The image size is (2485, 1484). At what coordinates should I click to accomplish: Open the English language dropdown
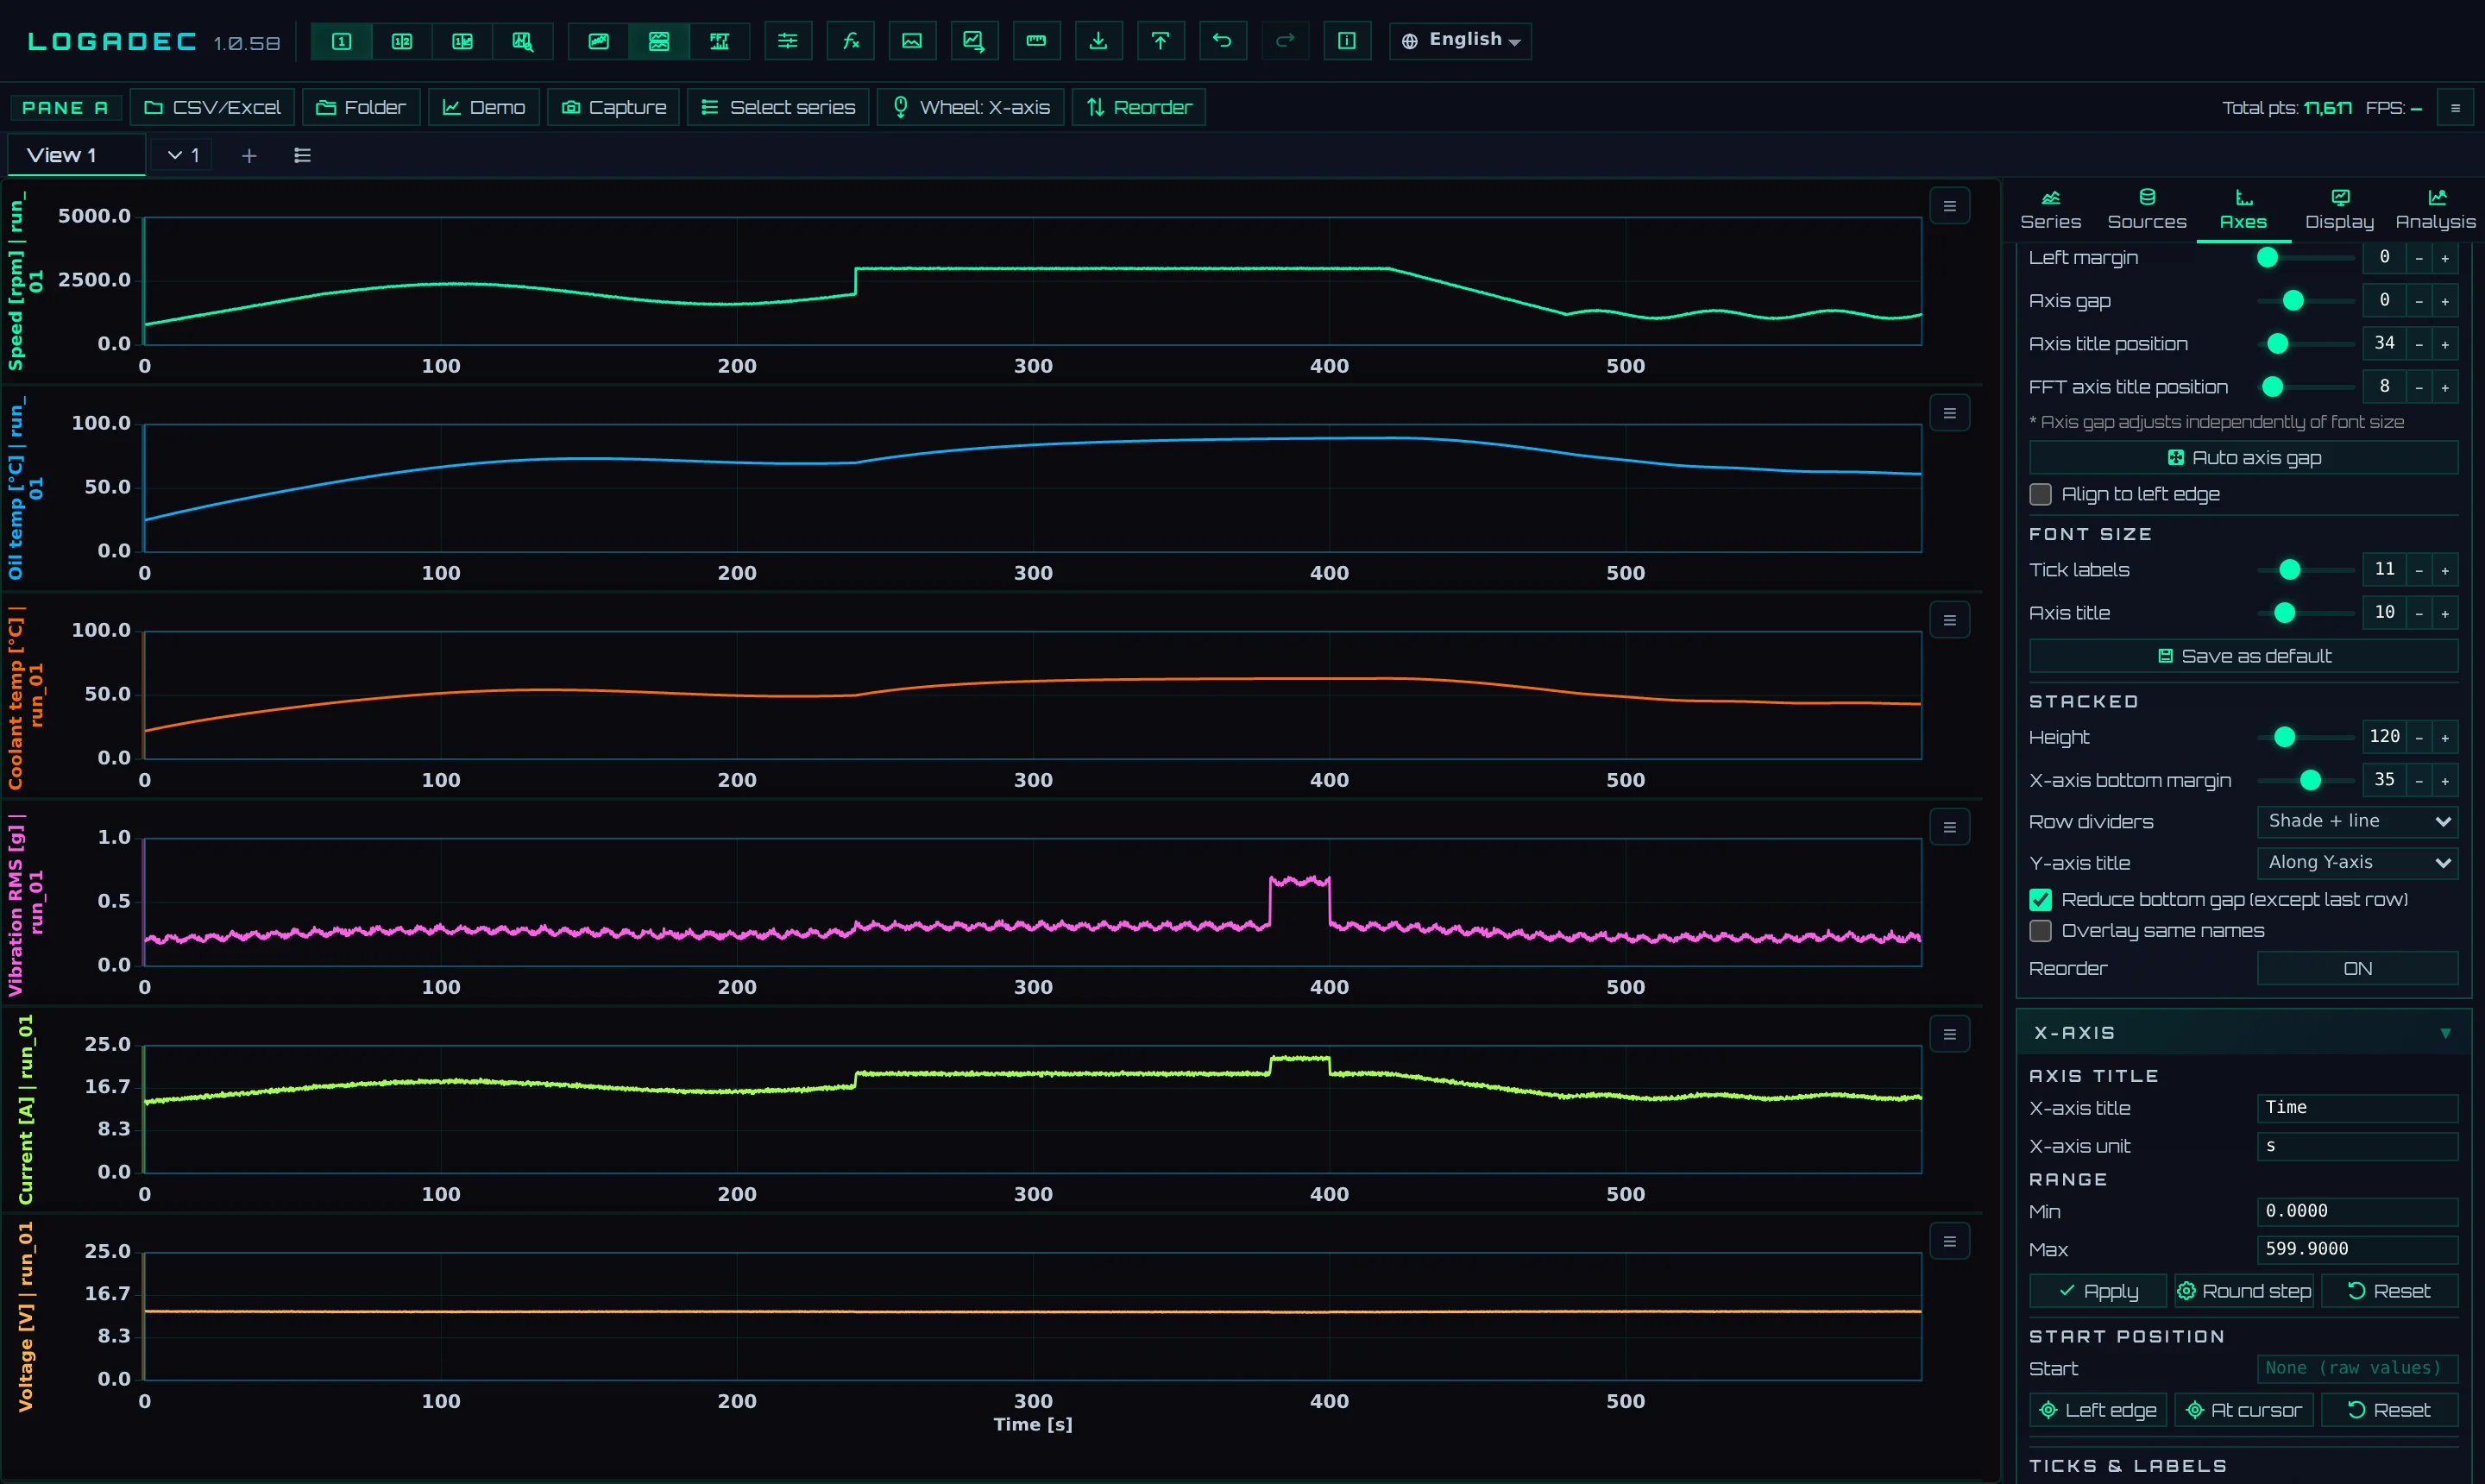click(x=1460, y=41)
